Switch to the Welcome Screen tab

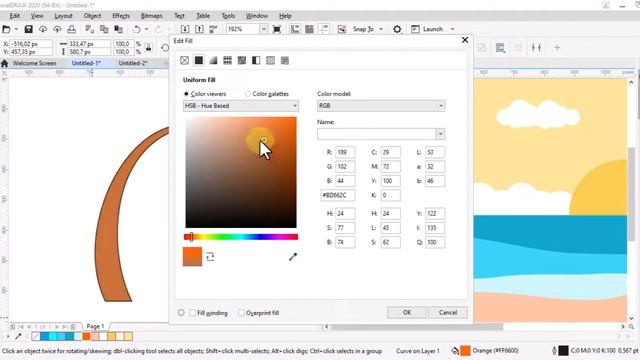[34, 63]
